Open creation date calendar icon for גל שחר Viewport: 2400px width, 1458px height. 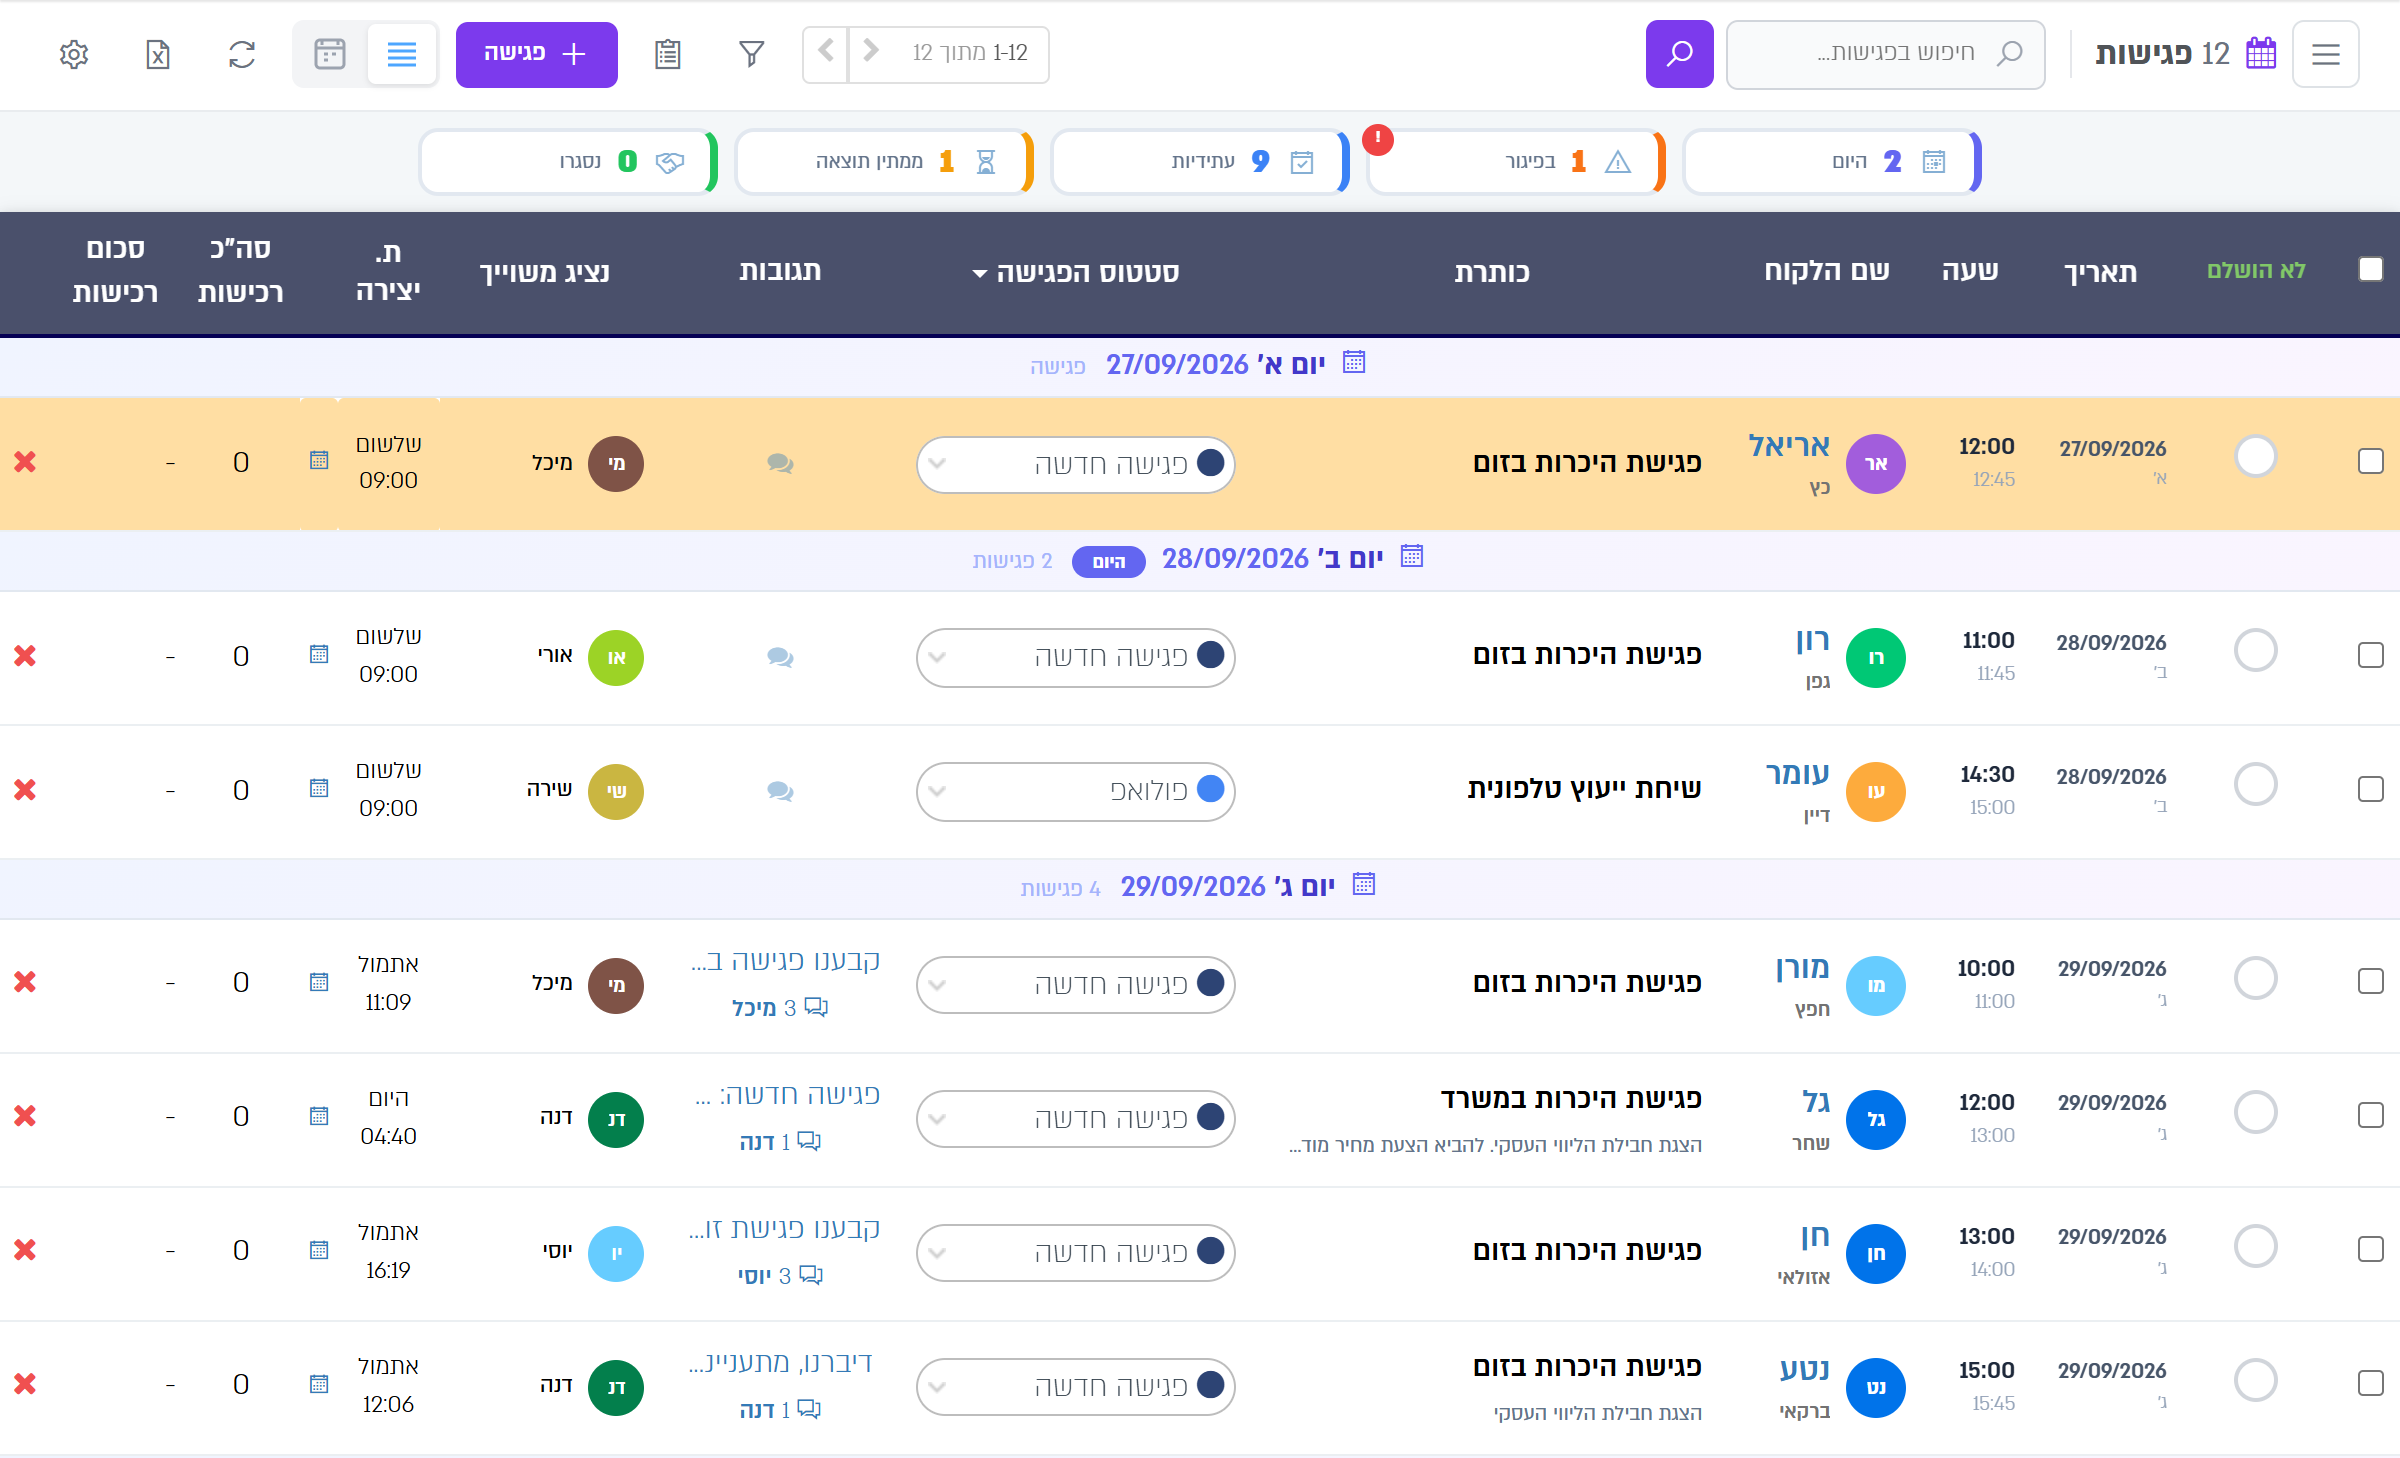point(319,1116)
